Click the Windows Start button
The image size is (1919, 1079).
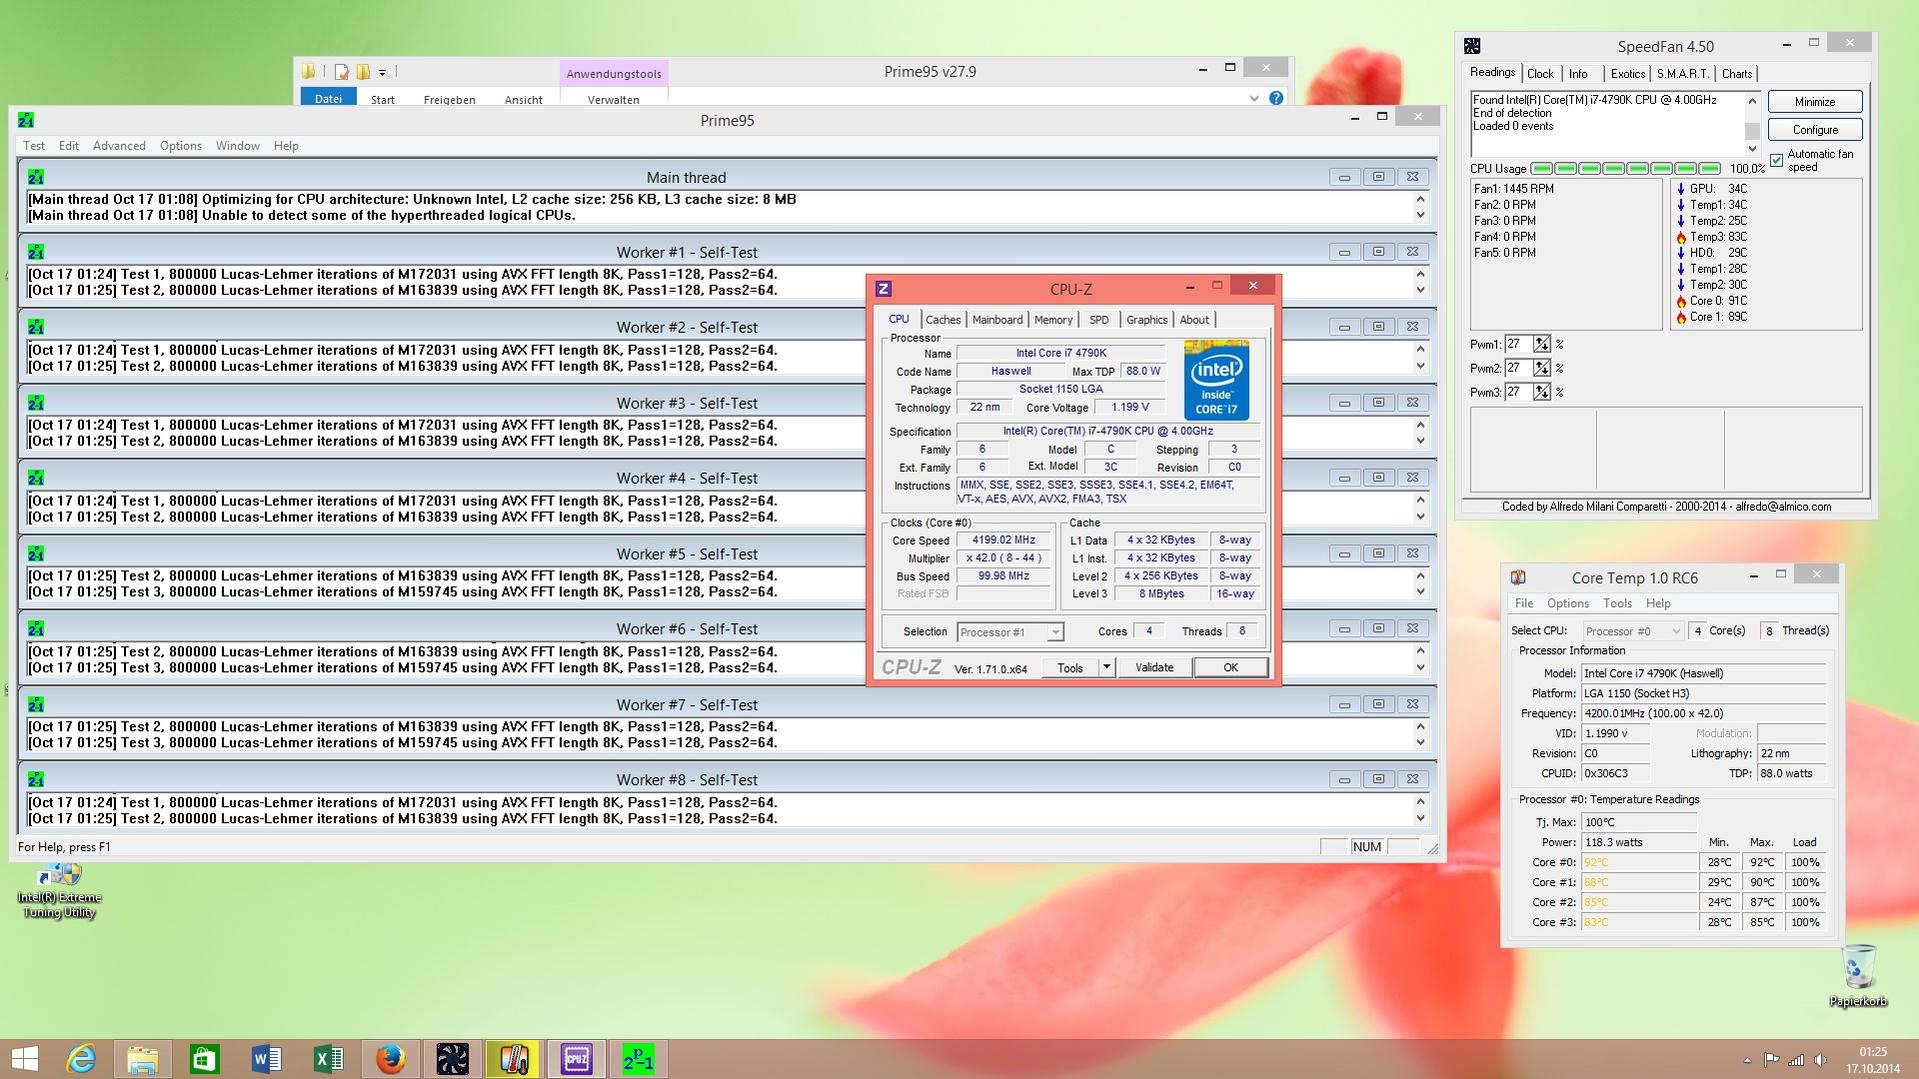pyautogui.click(x=24, y=1059)
